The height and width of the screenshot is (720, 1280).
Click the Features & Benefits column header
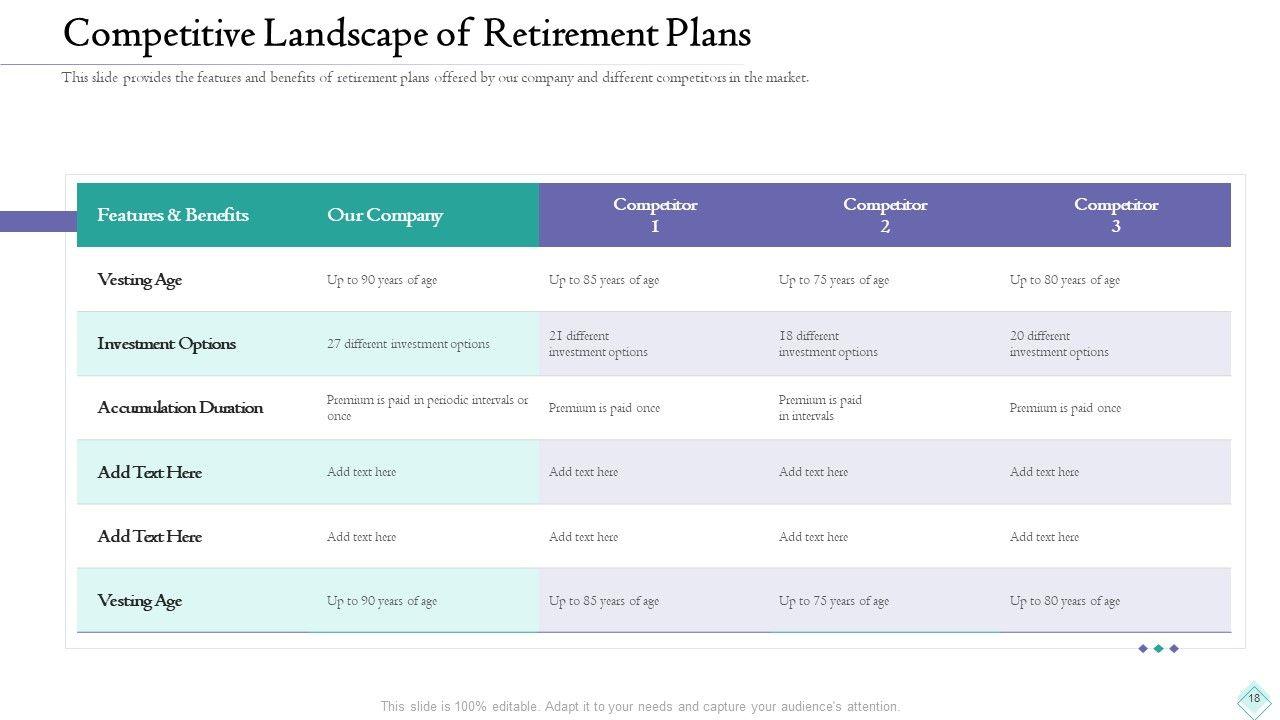pos(173,215)
